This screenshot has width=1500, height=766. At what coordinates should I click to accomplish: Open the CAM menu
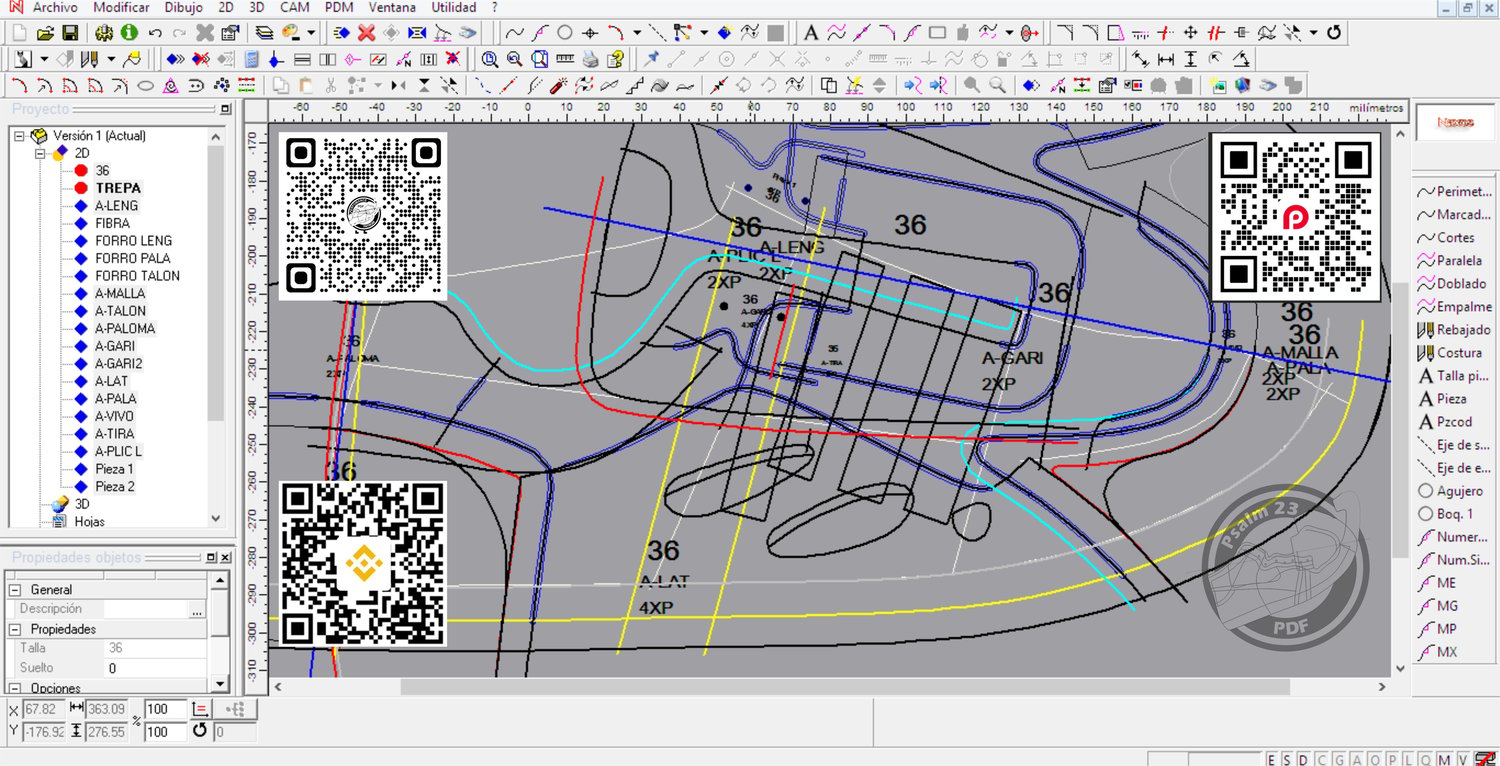click(x=295, y=8)
